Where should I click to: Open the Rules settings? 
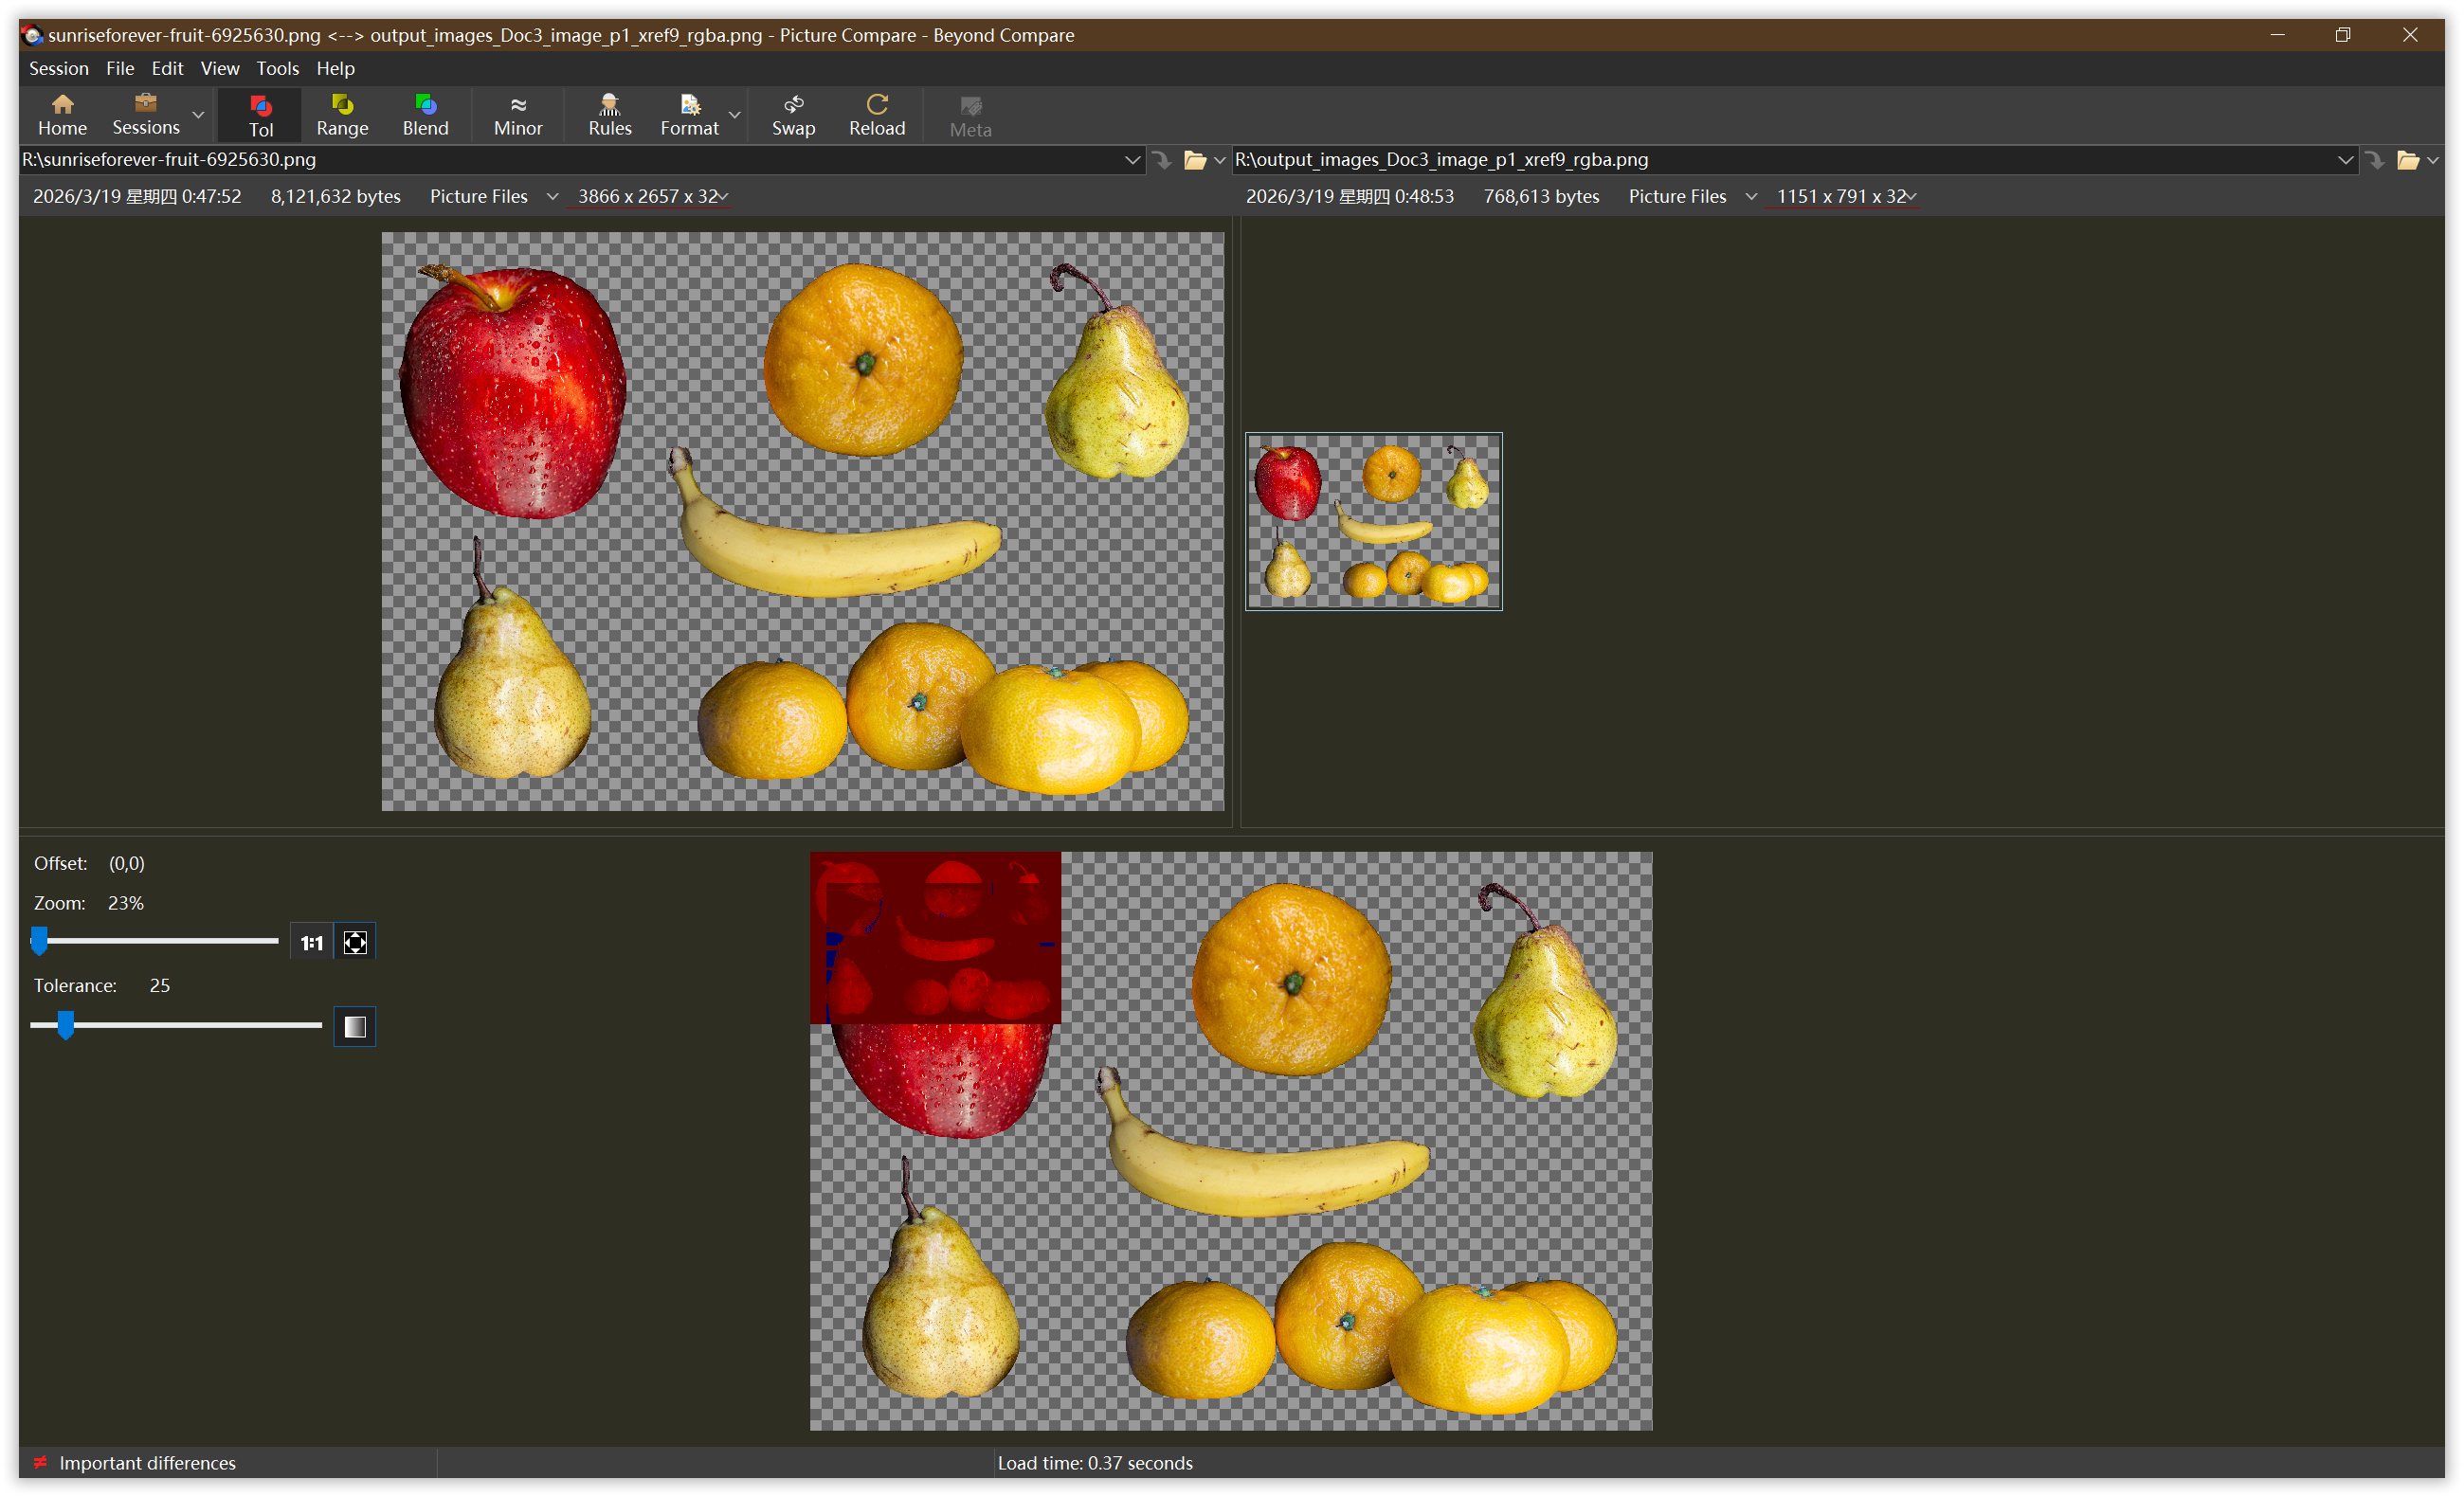coord(609,114)
